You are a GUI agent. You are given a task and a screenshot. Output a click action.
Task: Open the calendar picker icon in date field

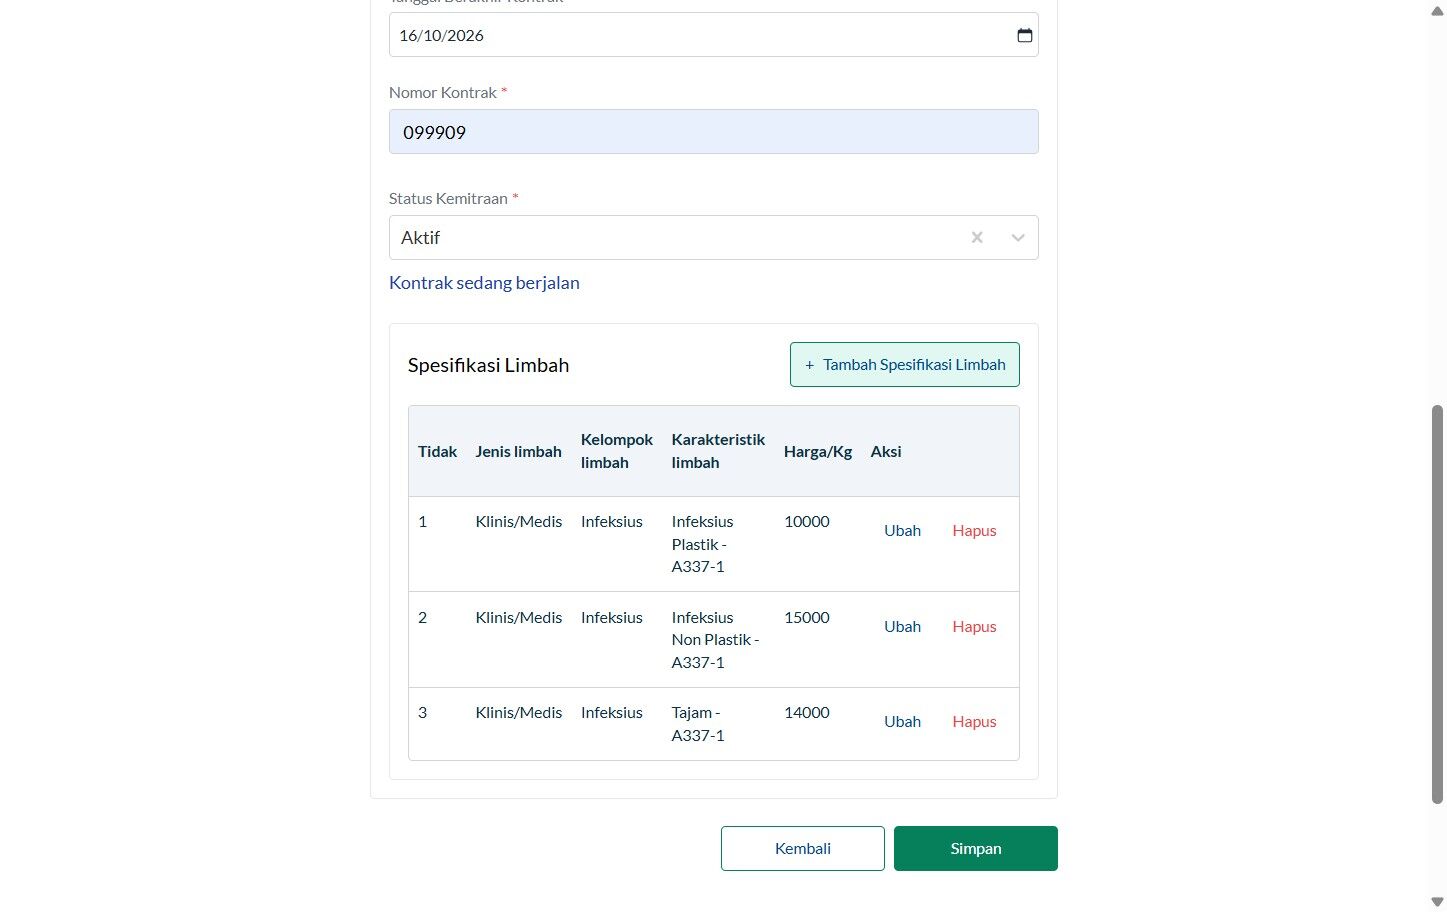(1024, 35)
